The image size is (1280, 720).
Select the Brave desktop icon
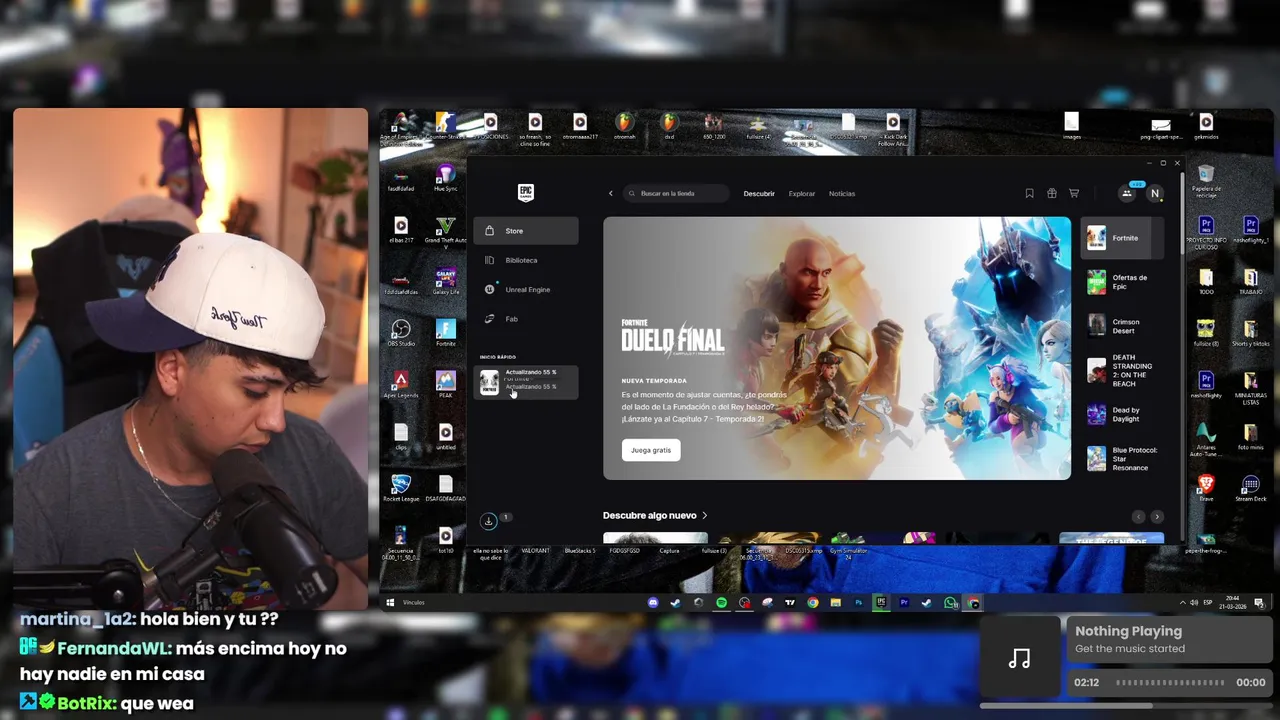1206,488
